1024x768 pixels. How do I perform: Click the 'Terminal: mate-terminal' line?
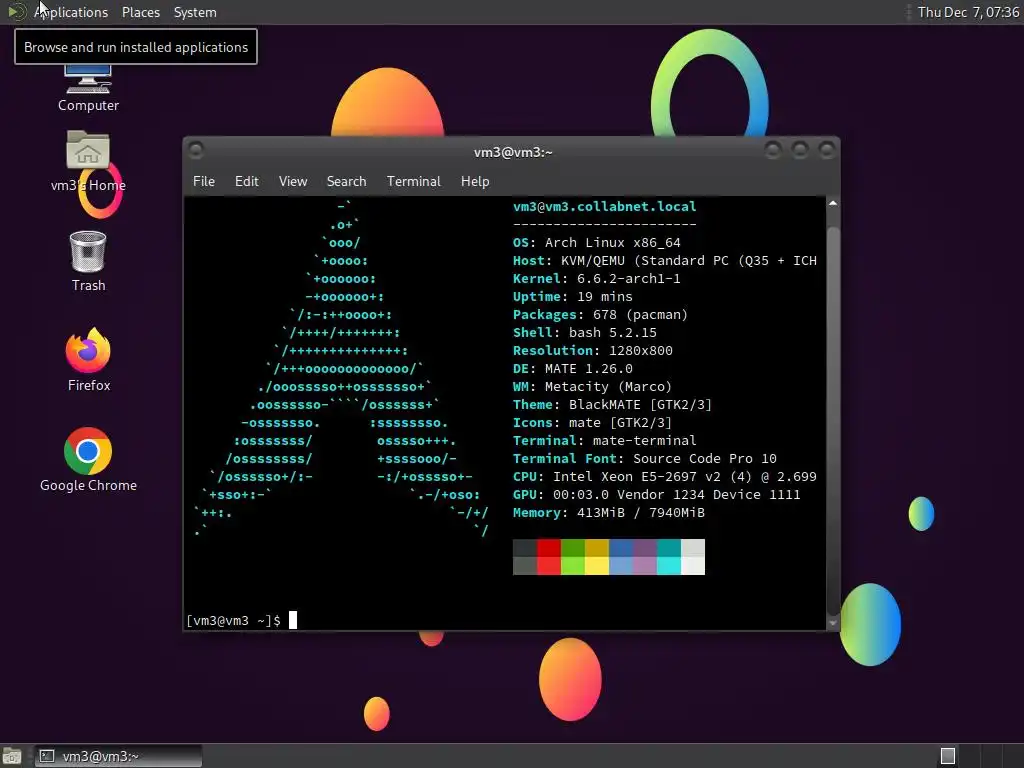(x=605, y=441)
